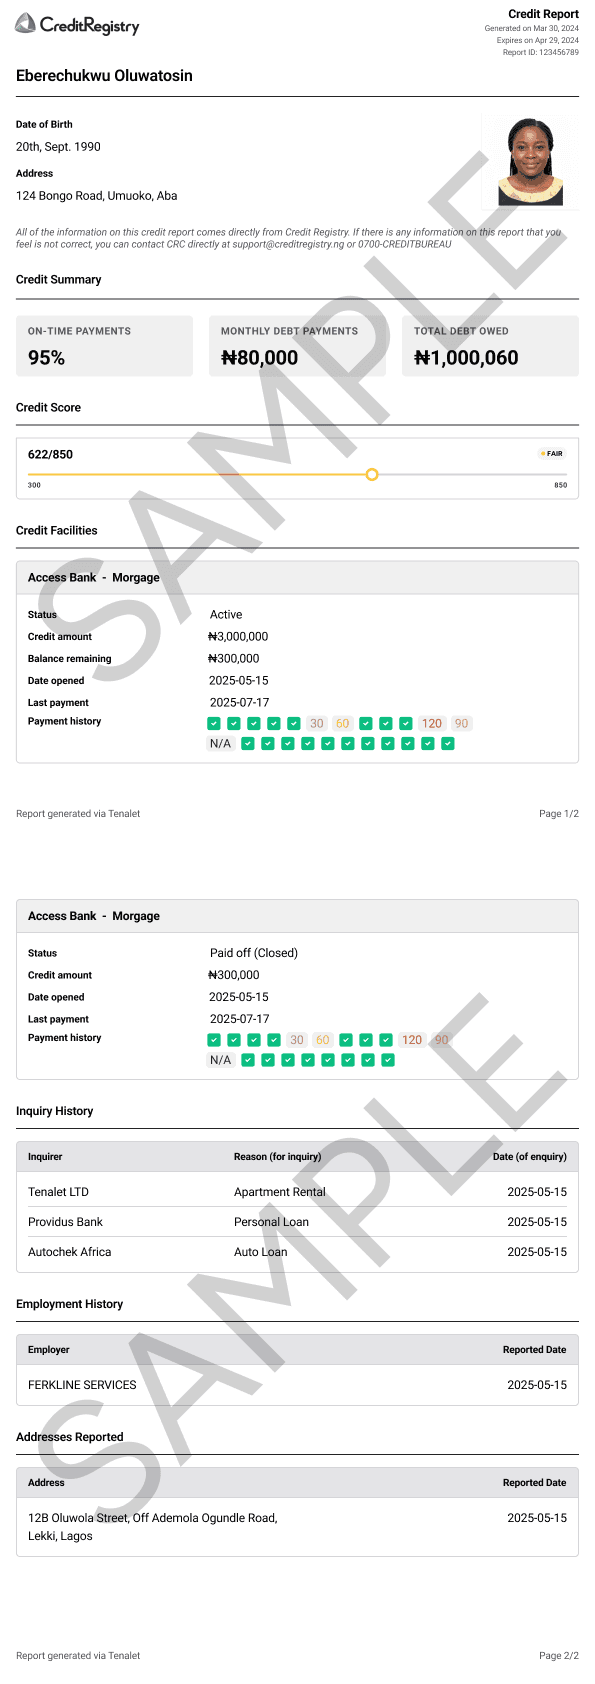
Task: Click the 'Credit Score' heading
Action: pos(48,408)
